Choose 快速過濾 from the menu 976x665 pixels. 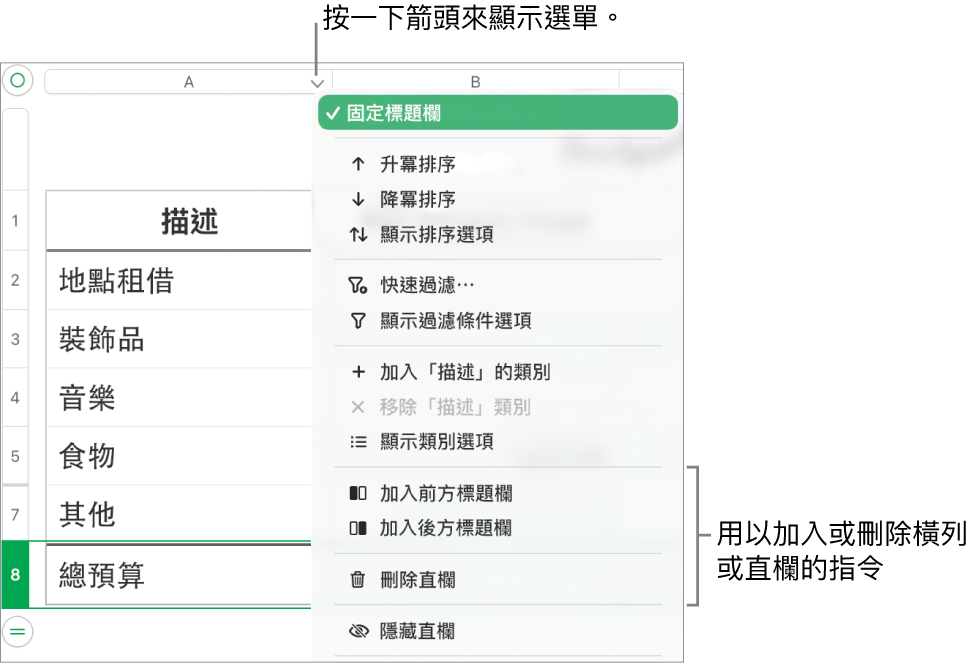point(425,284)
